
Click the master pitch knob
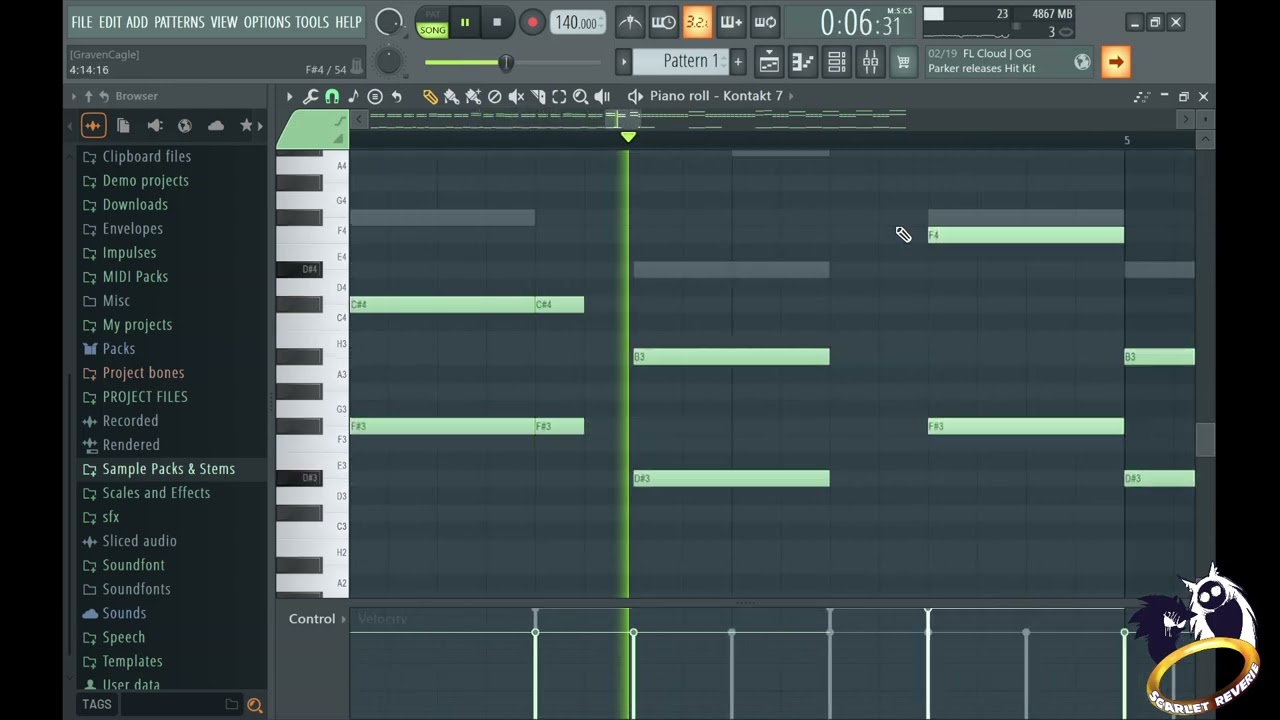(x=388, y=62)
